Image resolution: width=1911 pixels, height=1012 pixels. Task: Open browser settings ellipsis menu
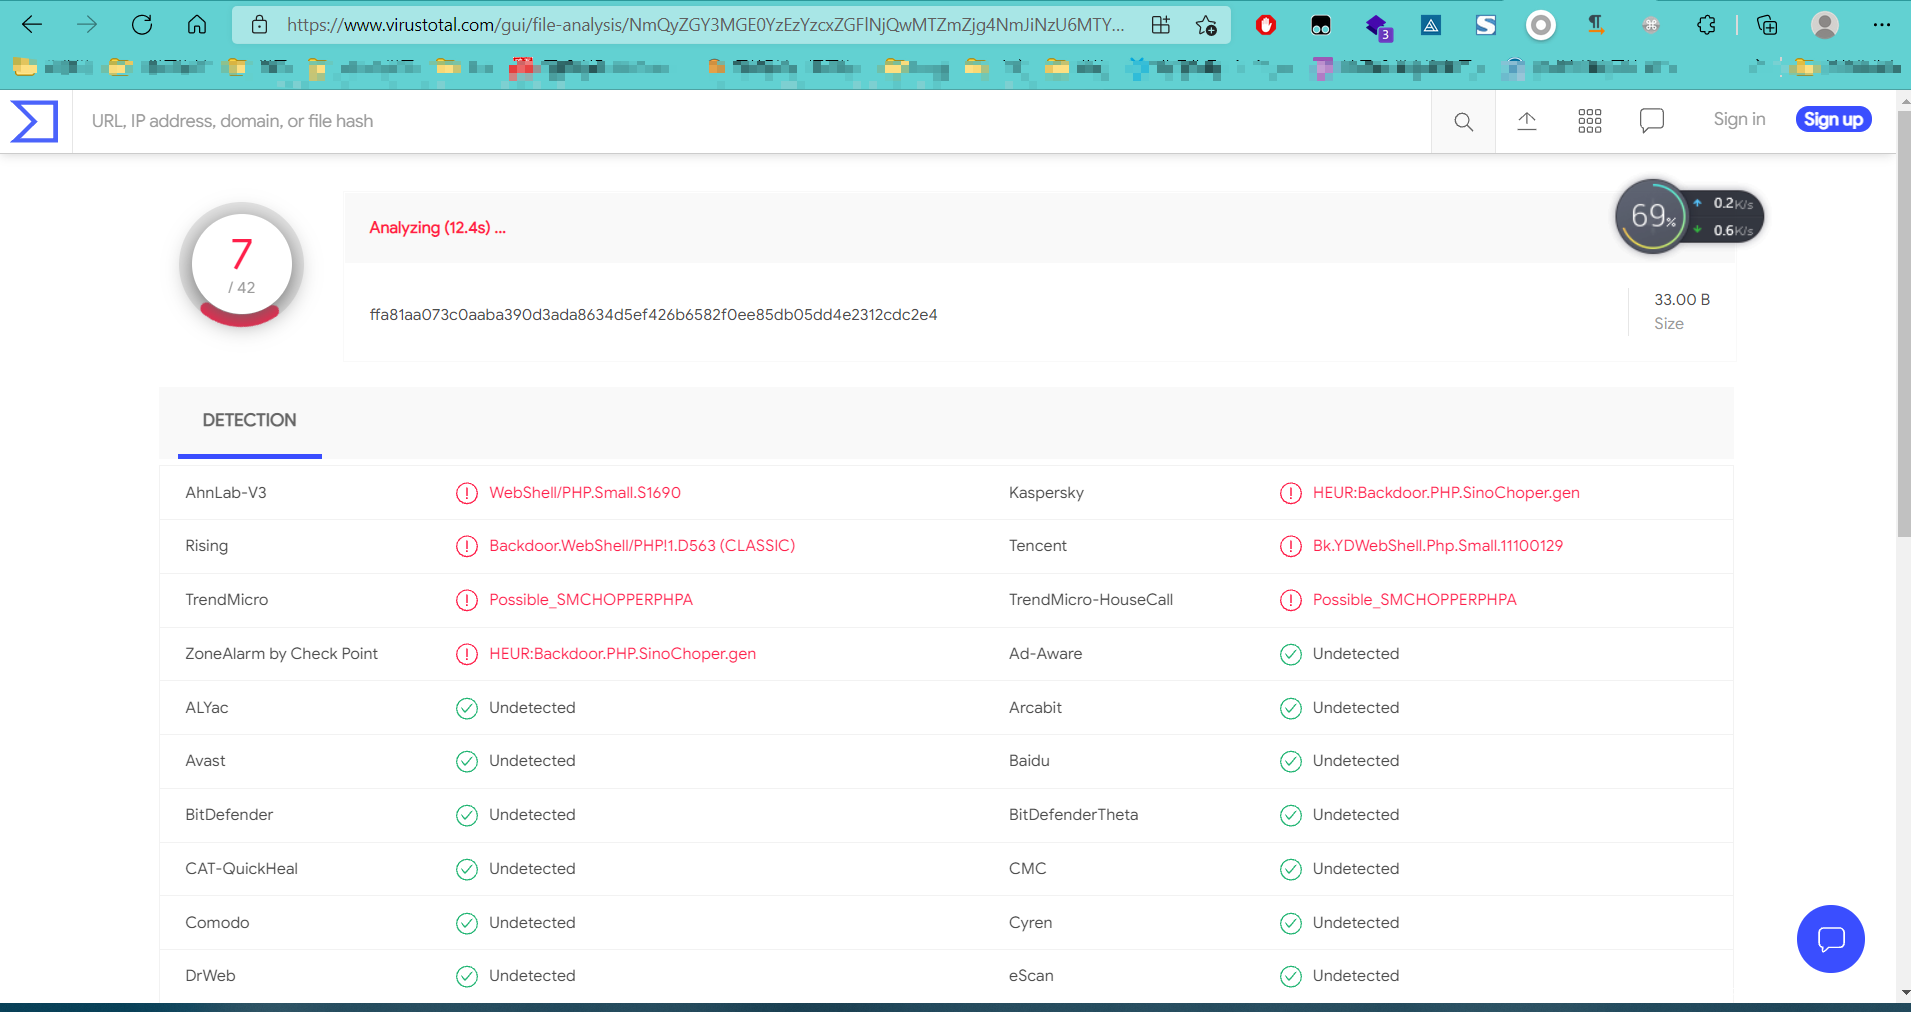pyautogui.click(x=1881, y=25)
